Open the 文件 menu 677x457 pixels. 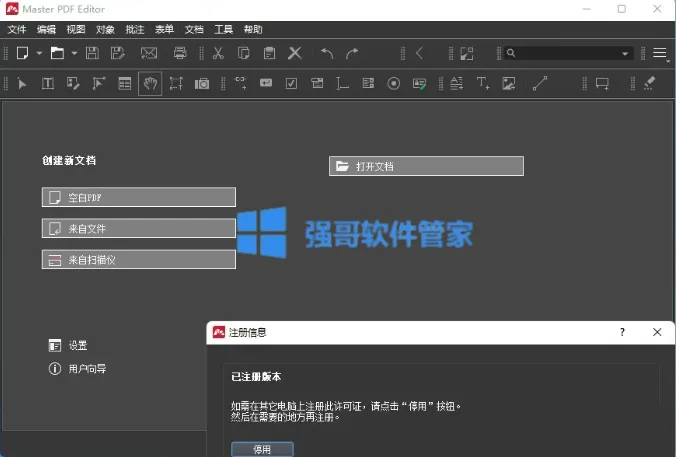[x=17, y=29]
